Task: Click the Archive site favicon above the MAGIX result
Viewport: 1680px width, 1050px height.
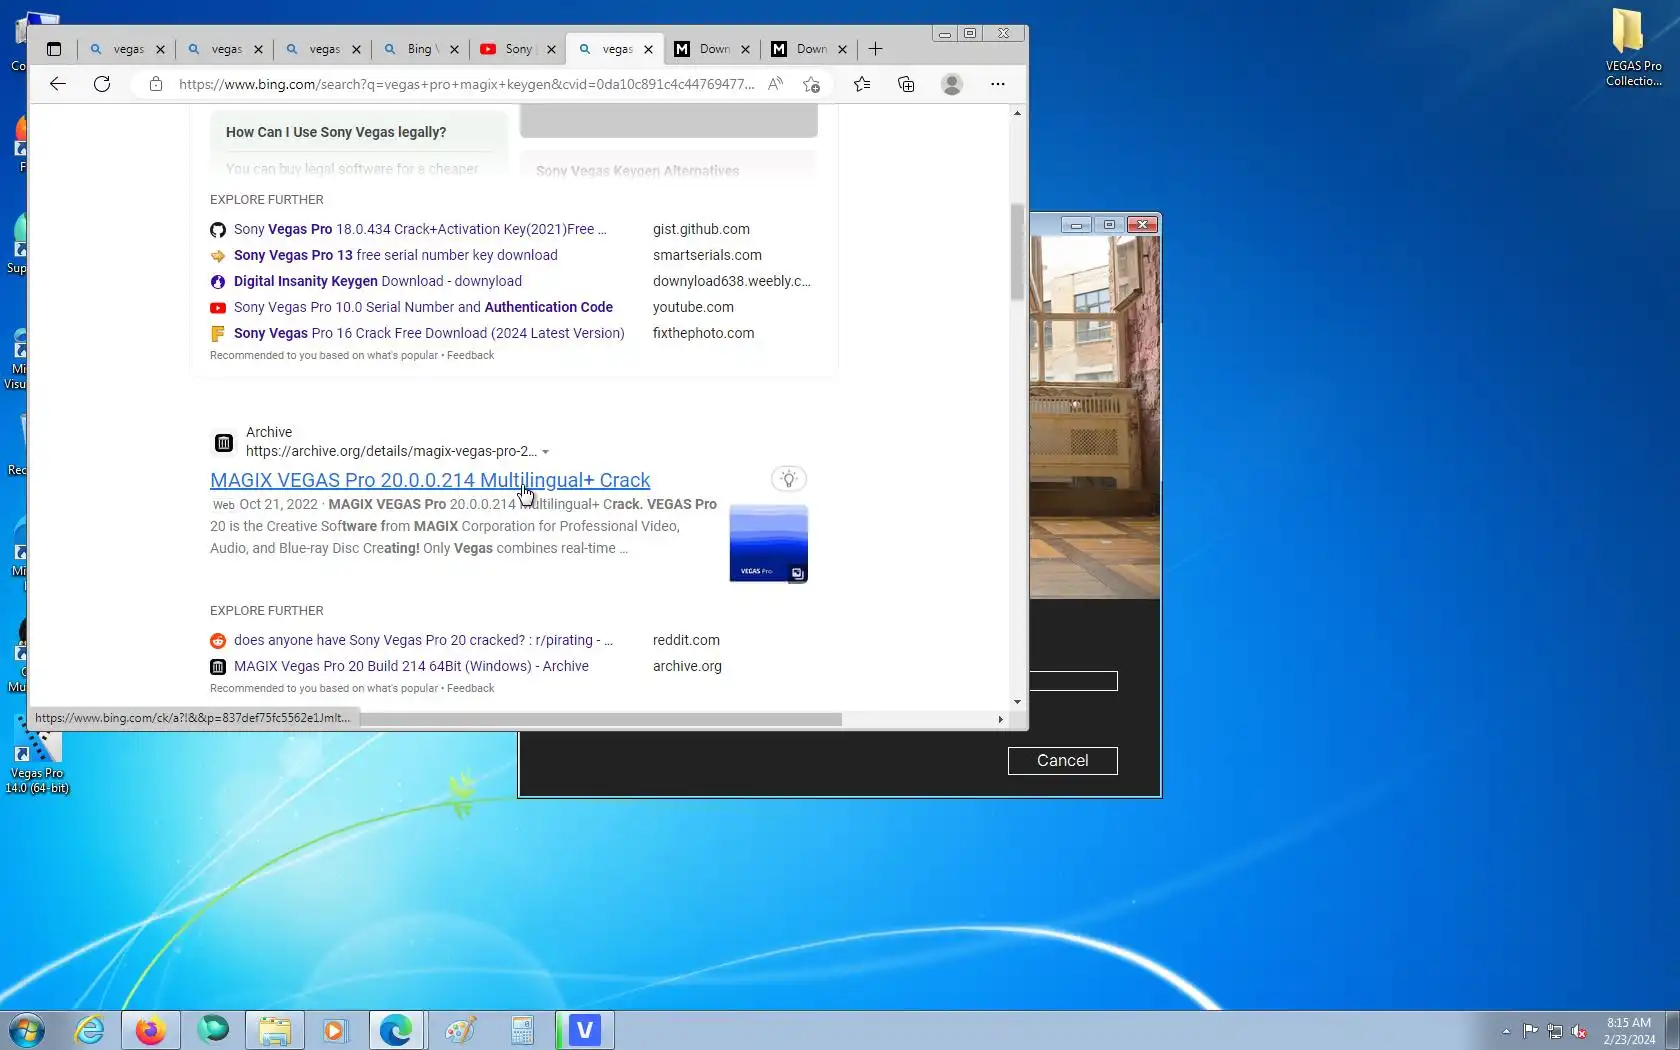Action: point(224,442)
